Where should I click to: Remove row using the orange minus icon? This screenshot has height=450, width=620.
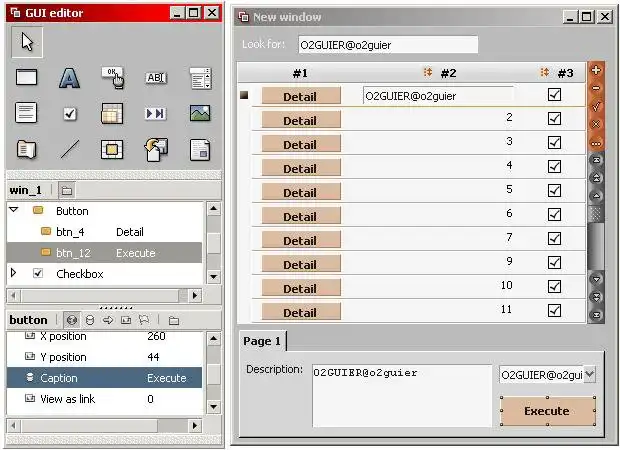click(596, 88)
